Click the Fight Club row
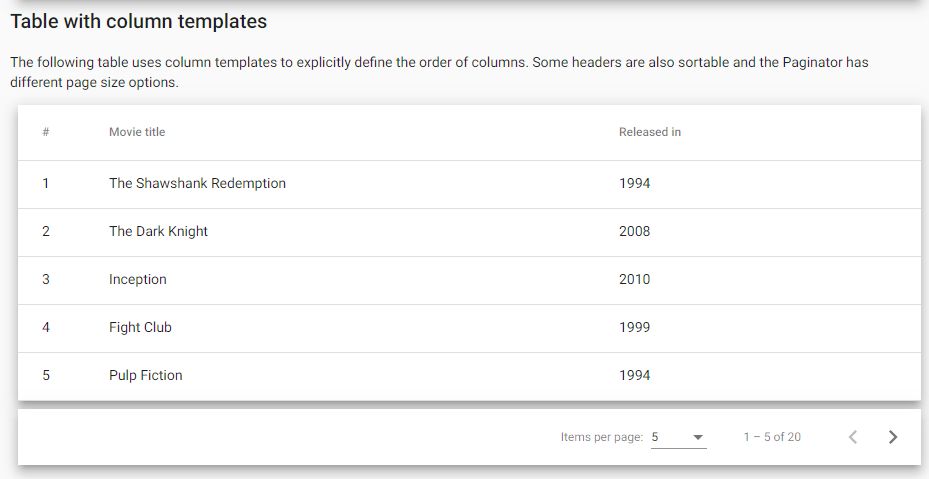Screen dimensions: 929x479 (469, 328)
